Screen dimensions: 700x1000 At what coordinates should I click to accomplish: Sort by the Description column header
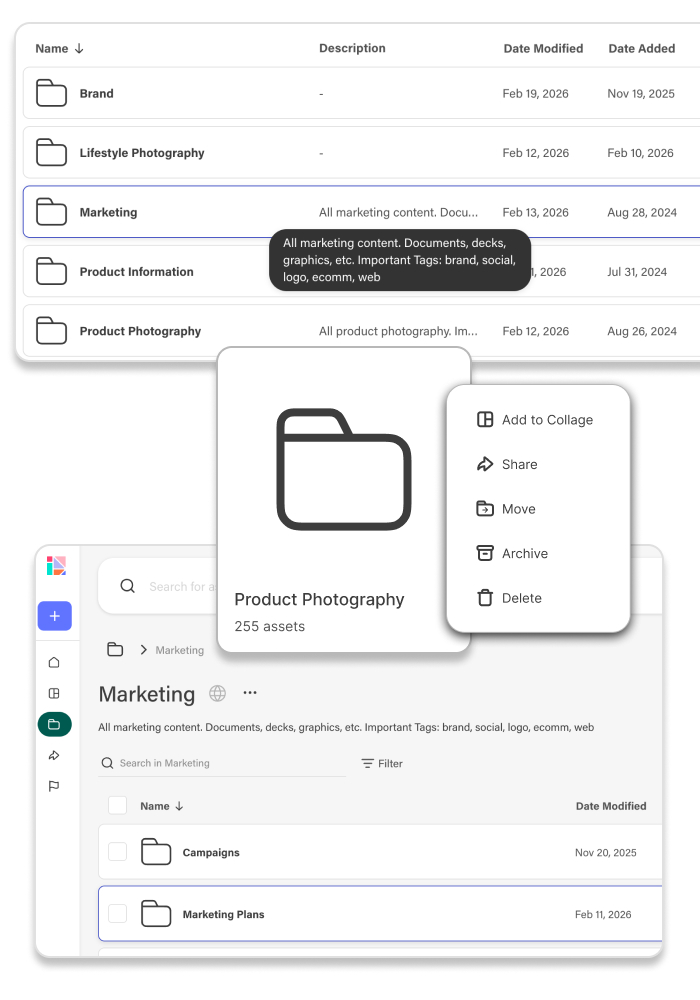tap(352, 48)
